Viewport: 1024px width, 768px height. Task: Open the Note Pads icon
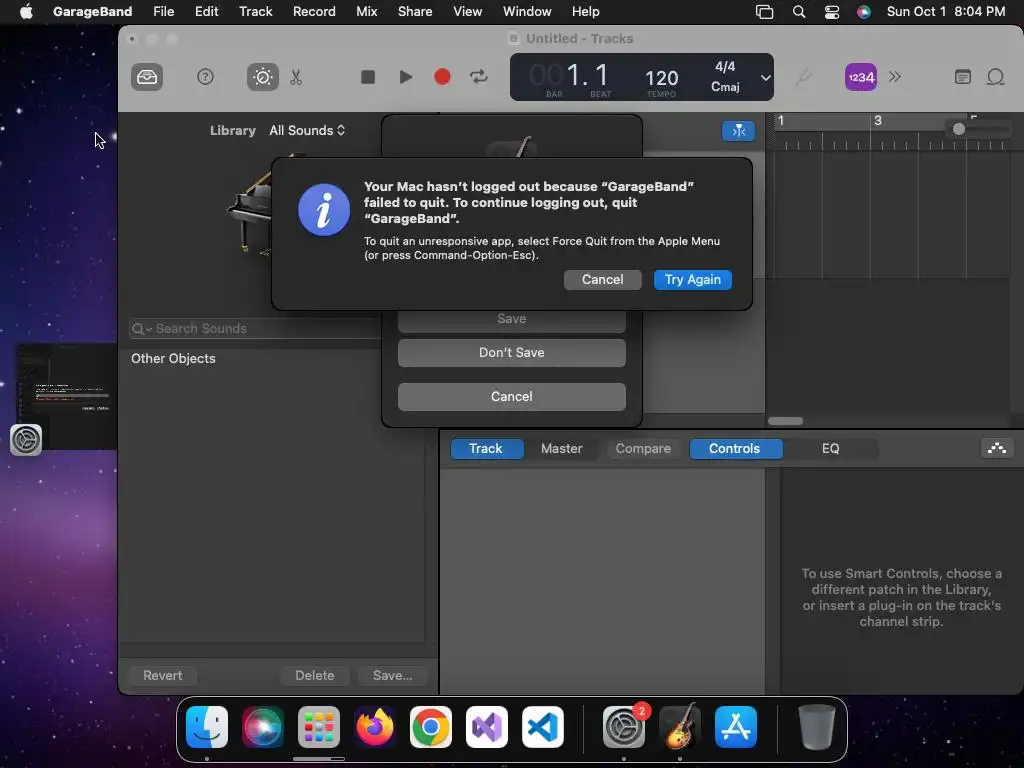click(963, 77)
